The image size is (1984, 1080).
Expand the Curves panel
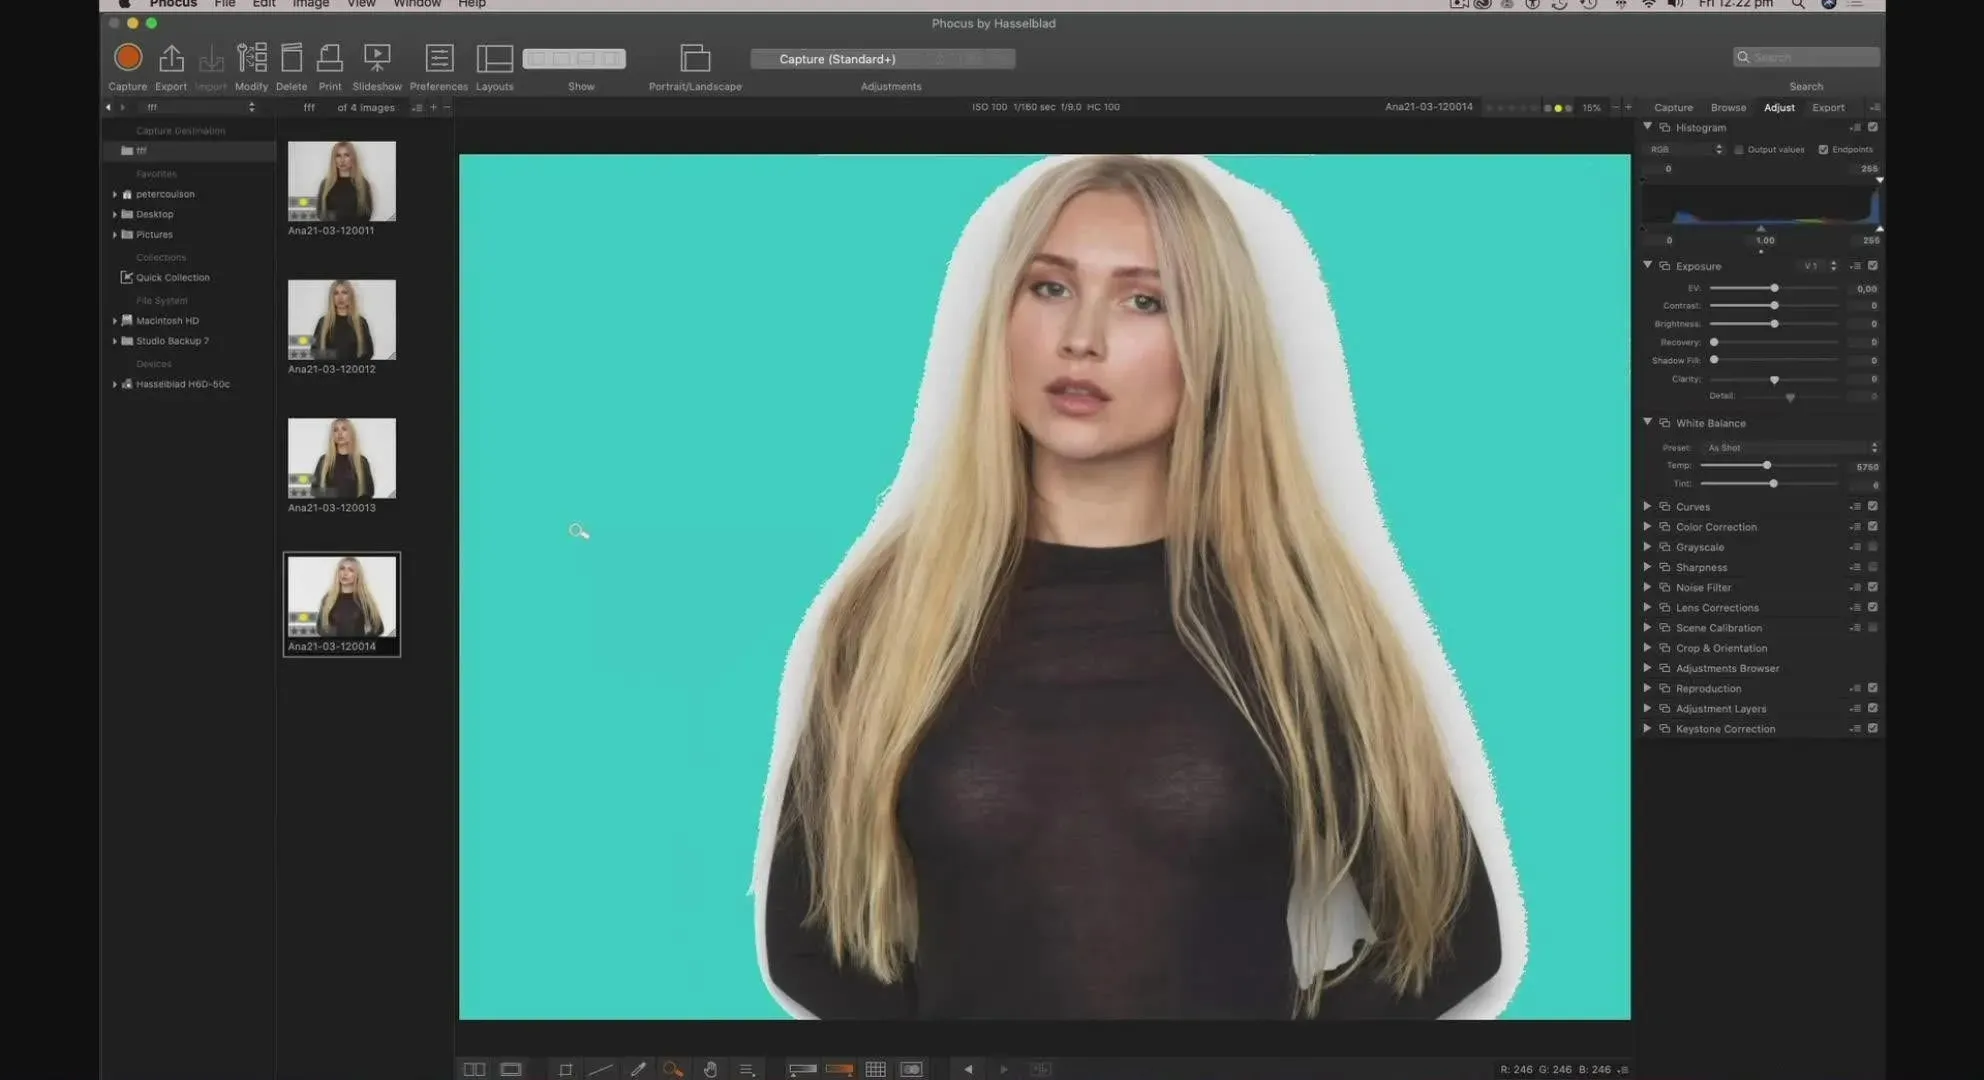tap(1647, 506)
